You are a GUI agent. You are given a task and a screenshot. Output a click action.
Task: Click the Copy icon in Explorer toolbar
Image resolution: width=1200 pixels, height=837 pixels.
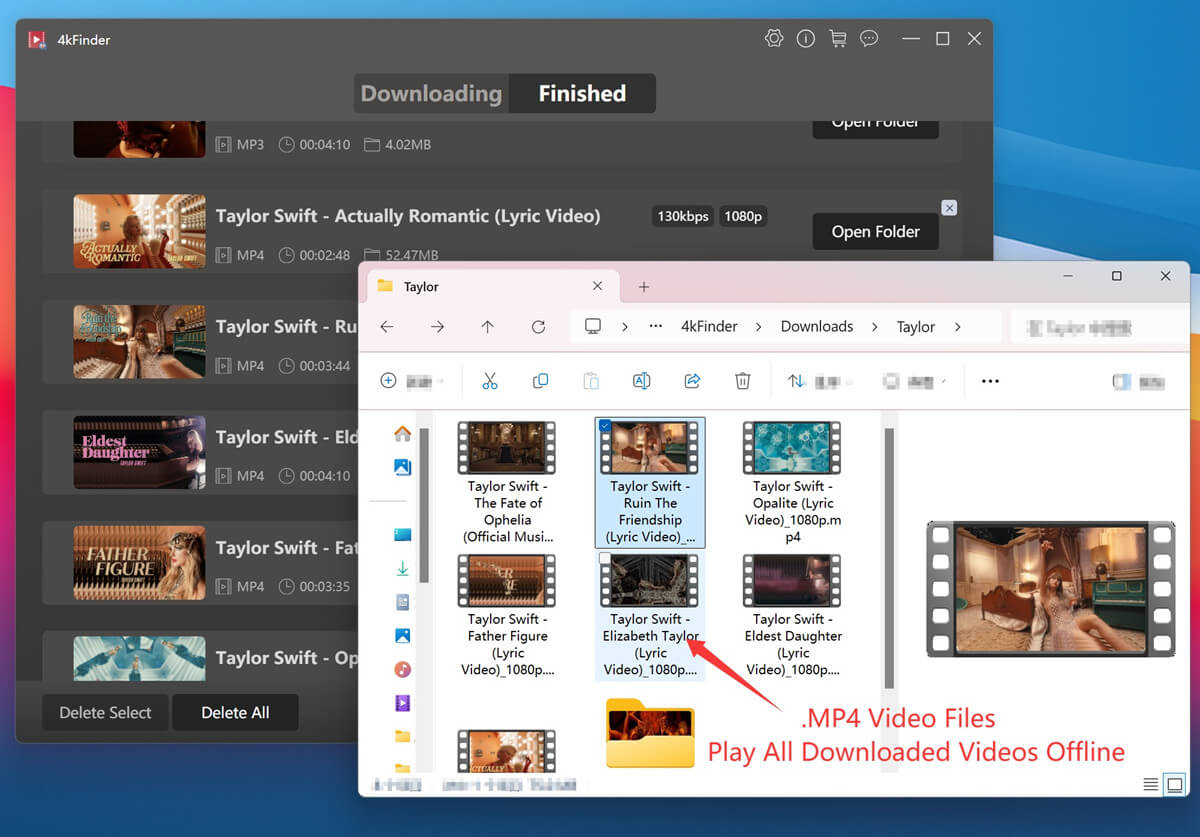[540, 381]
